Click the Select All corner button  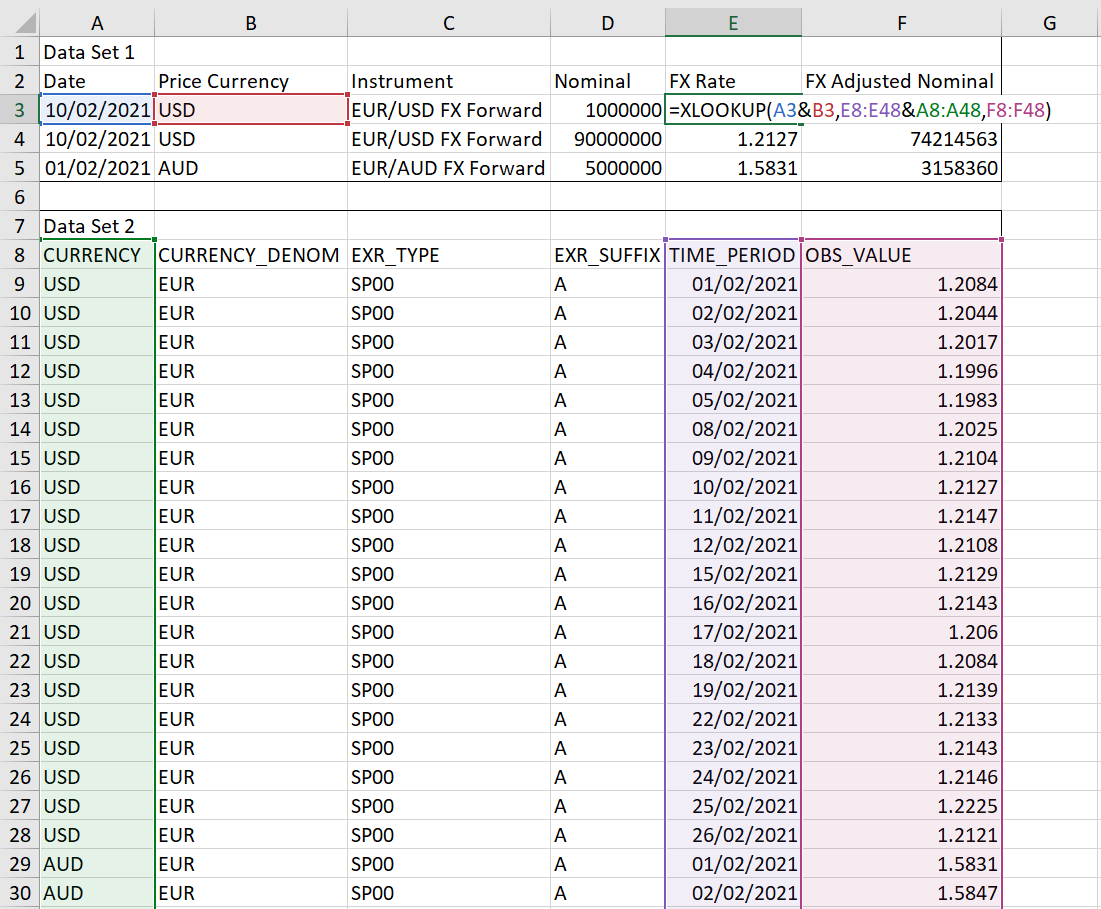pyautogui.click(x=18, y=22)
